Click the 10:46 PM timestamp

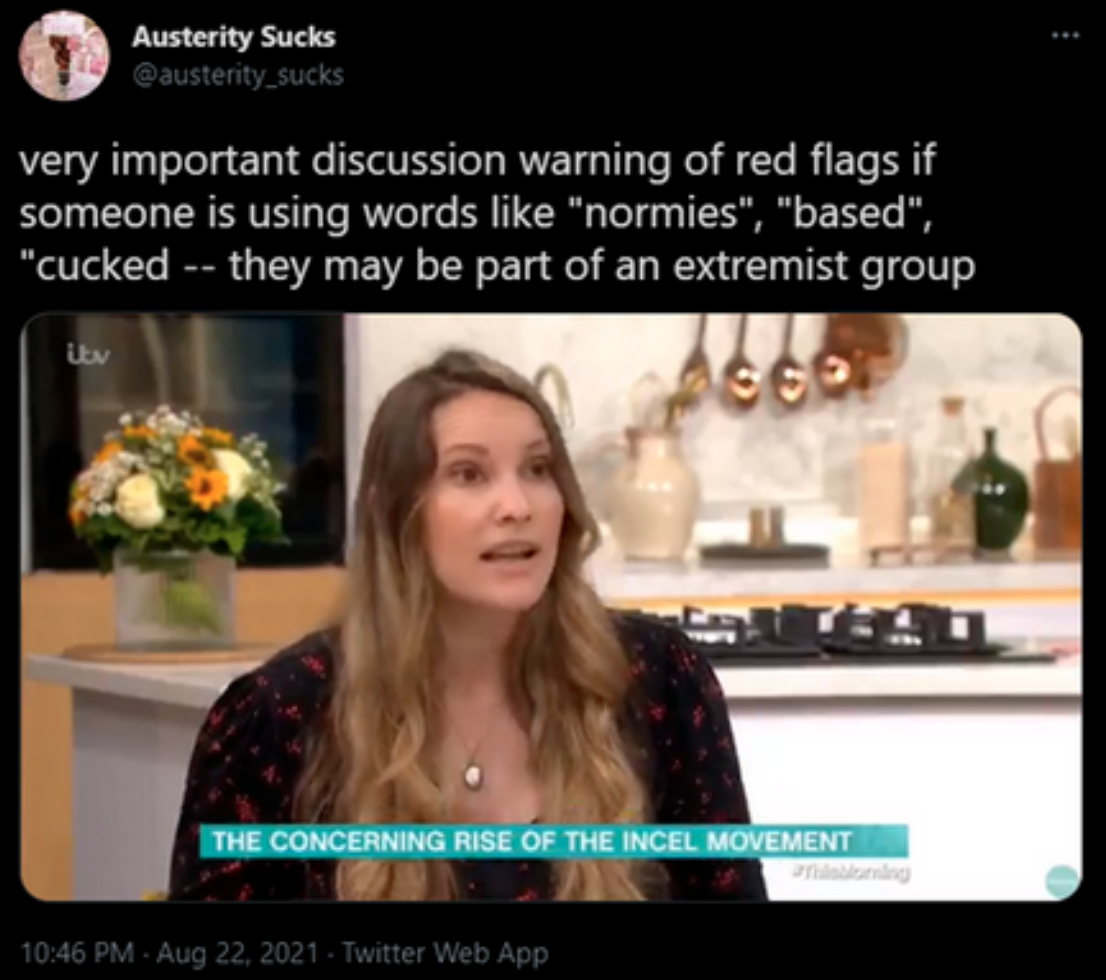click(78, 954)
